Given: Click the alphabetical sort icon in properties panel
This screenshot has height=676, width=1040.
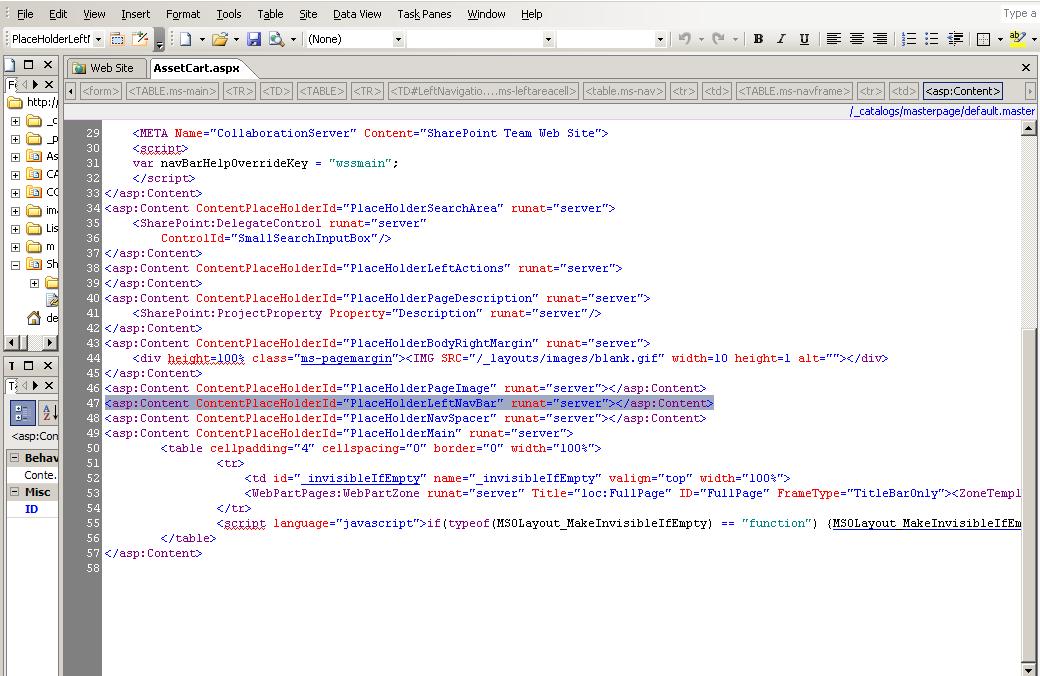Looking at the screenshot, I should click(48, 413).
